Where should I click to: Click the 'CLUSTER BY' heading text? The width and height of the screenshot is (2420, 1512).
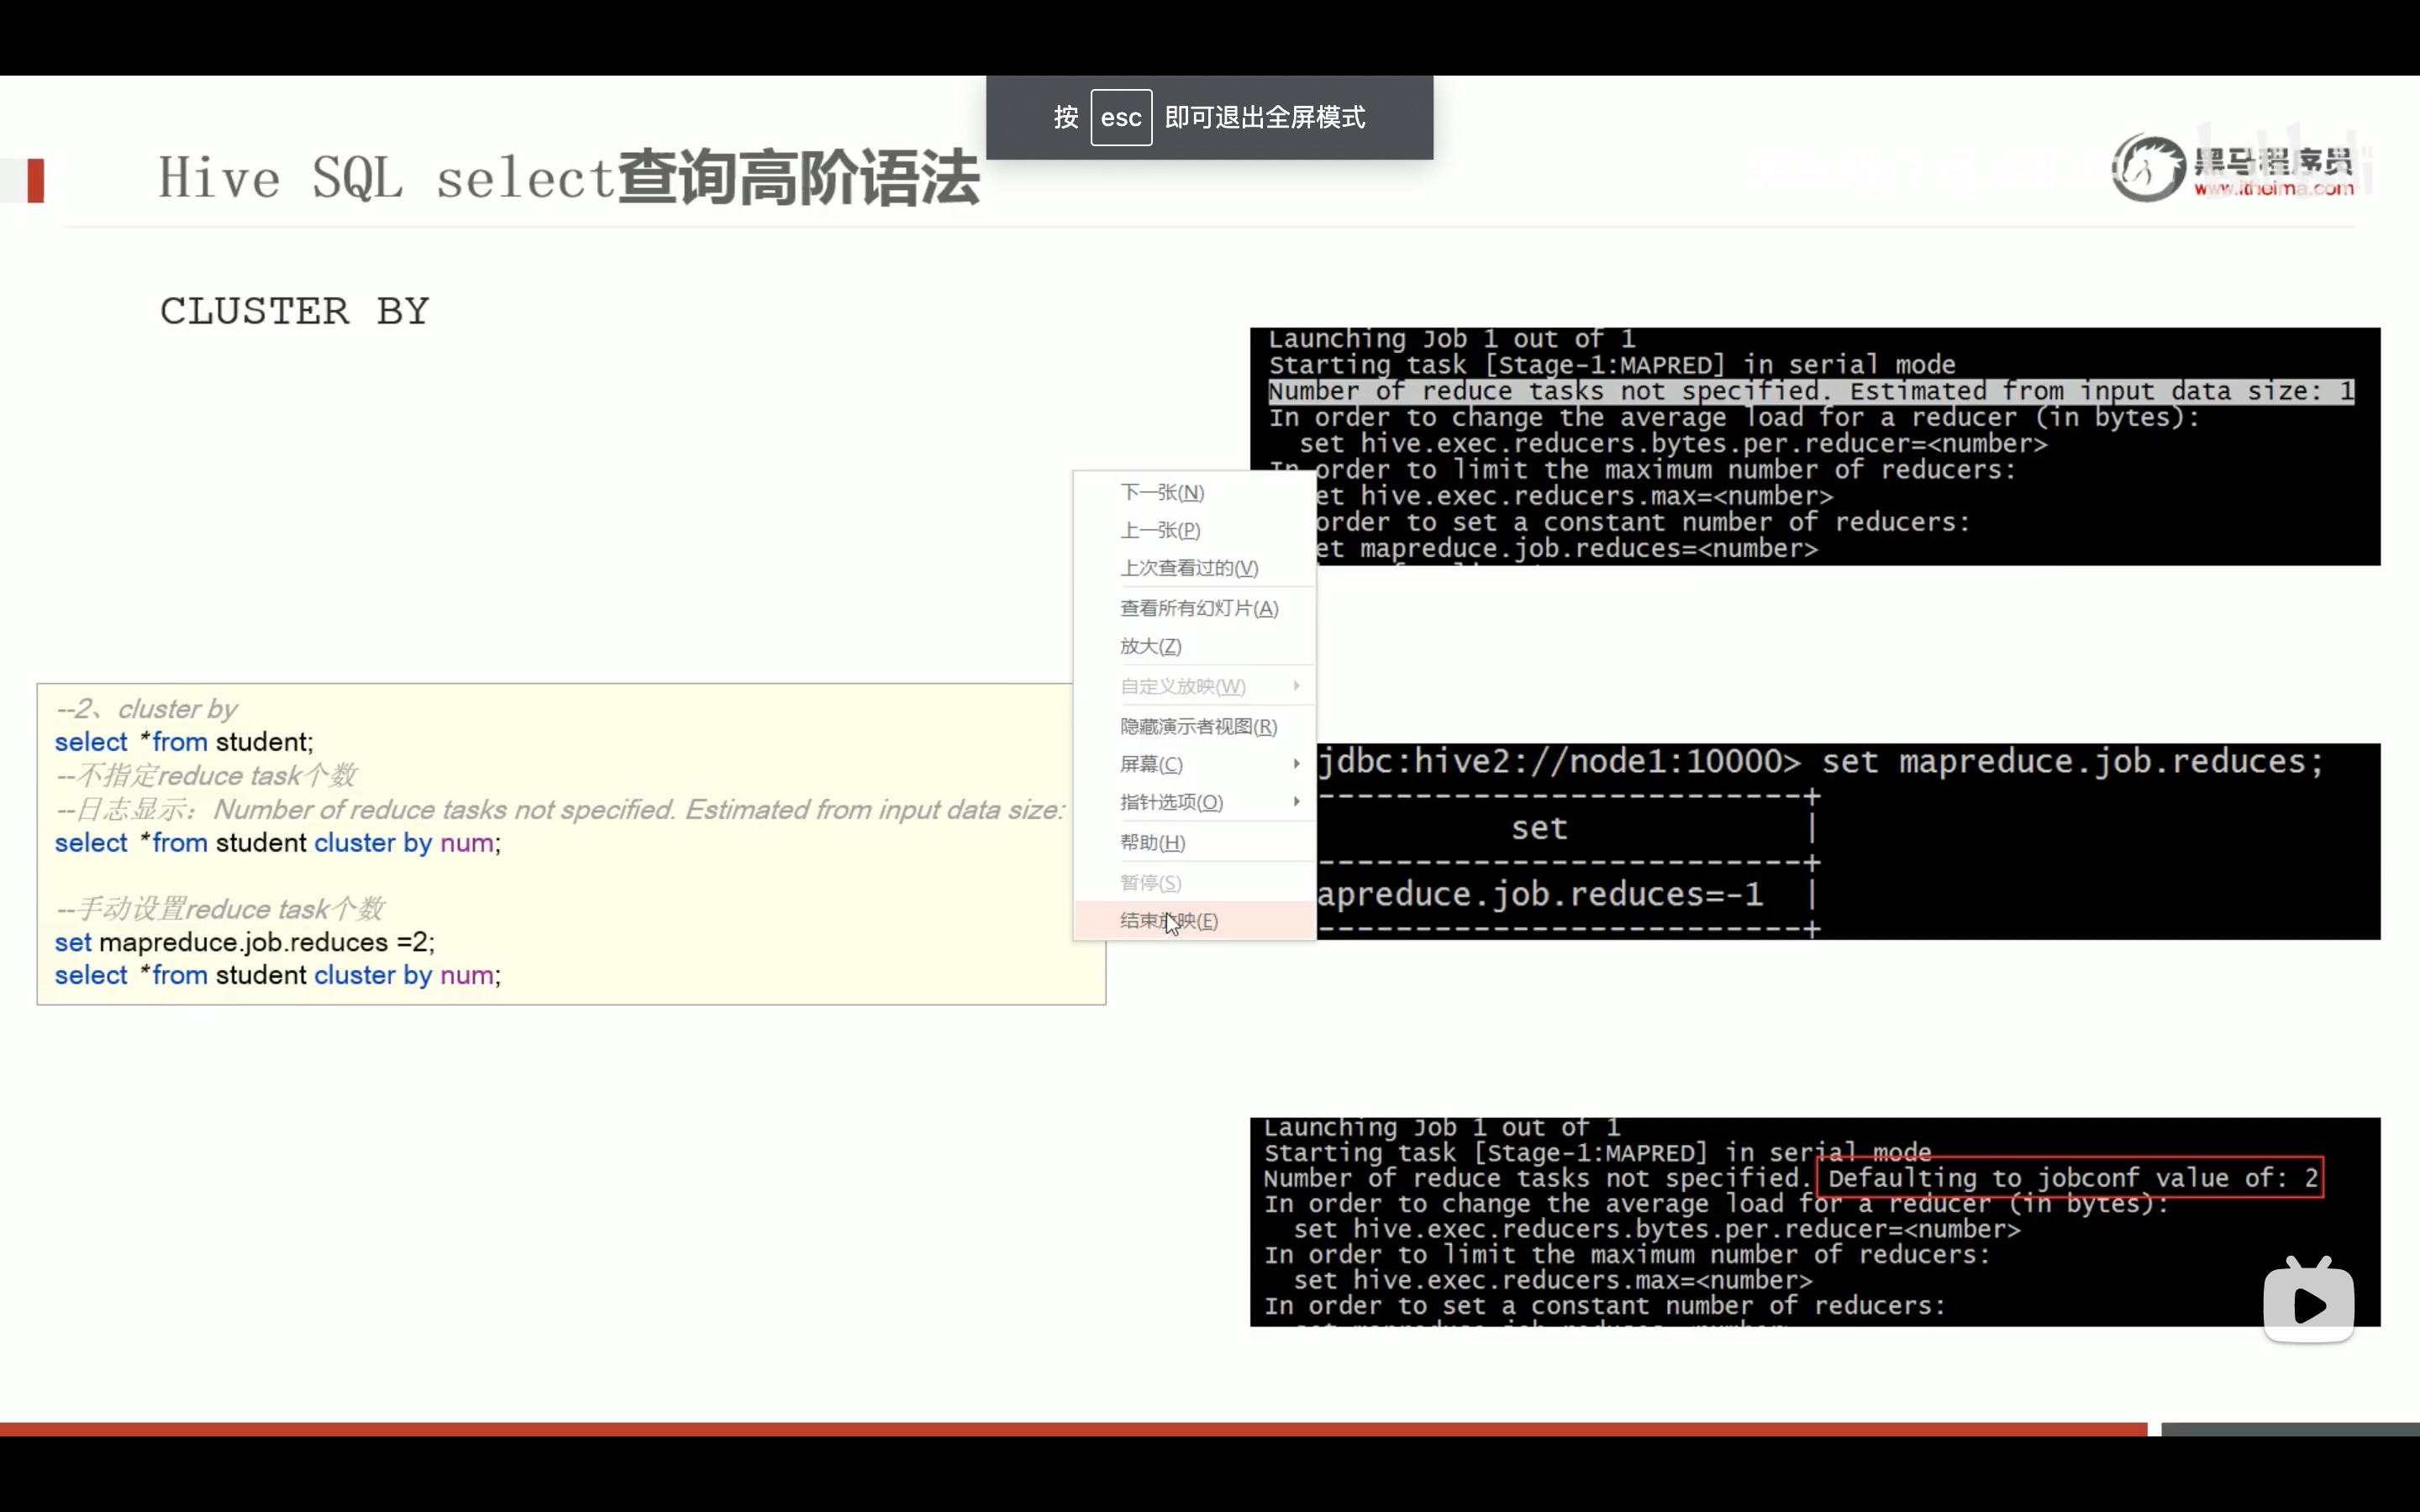click(x=295, y=311)
